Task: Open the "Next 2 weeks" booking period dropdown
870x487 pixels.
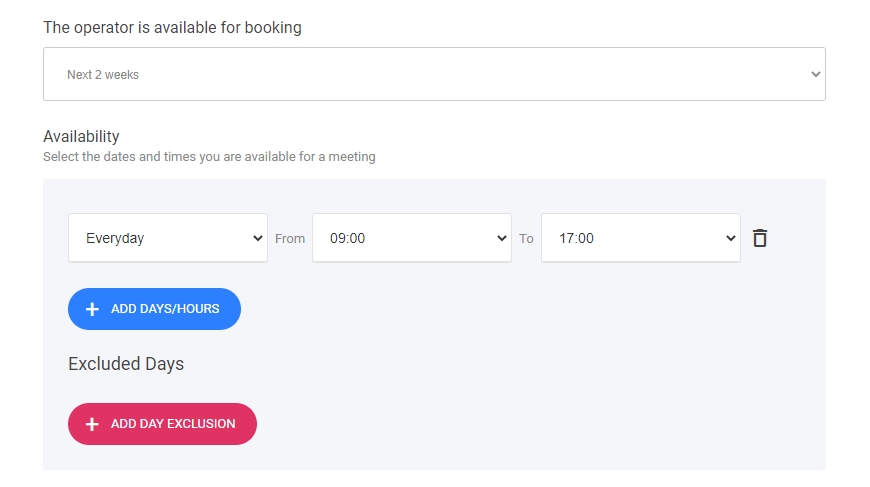Action: click(433, 74)
